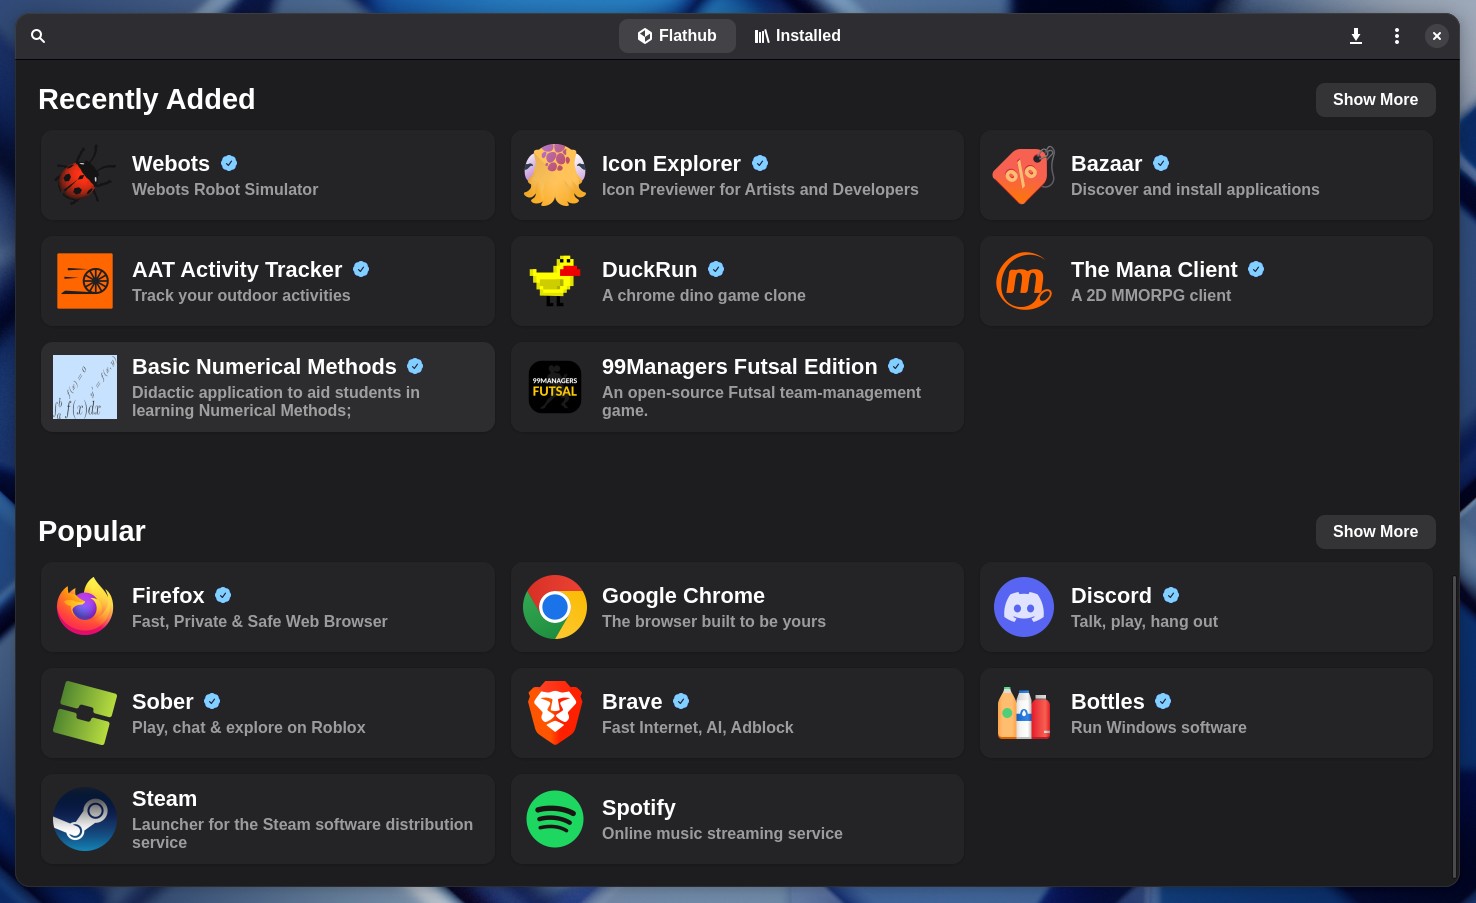Click the Firefox browser icon
This screenshot has height=903, width=1476.
click(85, 607)
